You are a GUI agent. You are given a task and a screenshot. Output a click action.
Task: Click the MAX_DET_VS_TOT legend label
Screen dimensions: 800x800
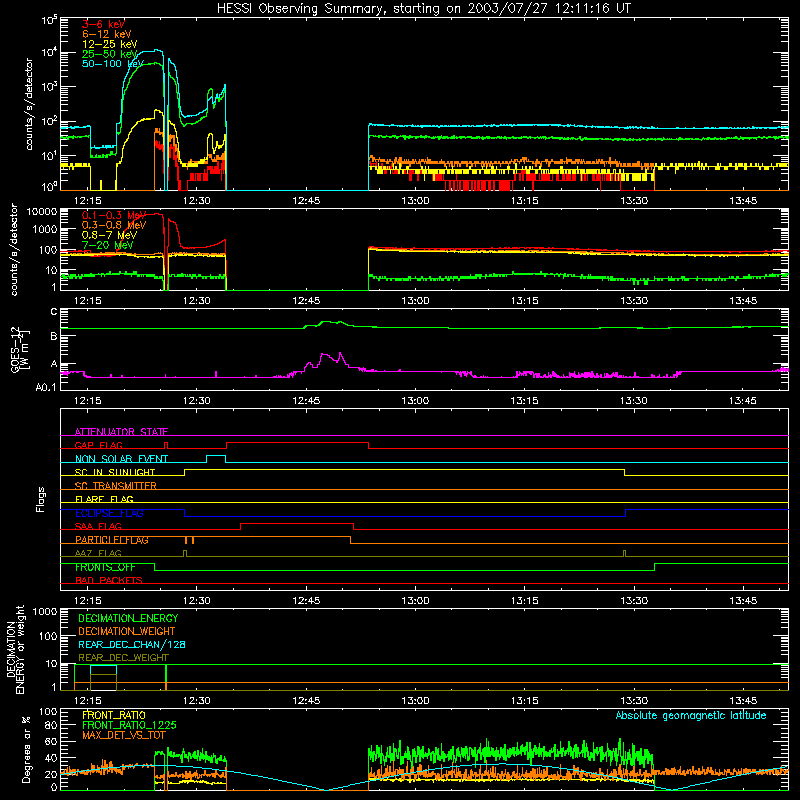pyautogui.click(x=124, y=735)
